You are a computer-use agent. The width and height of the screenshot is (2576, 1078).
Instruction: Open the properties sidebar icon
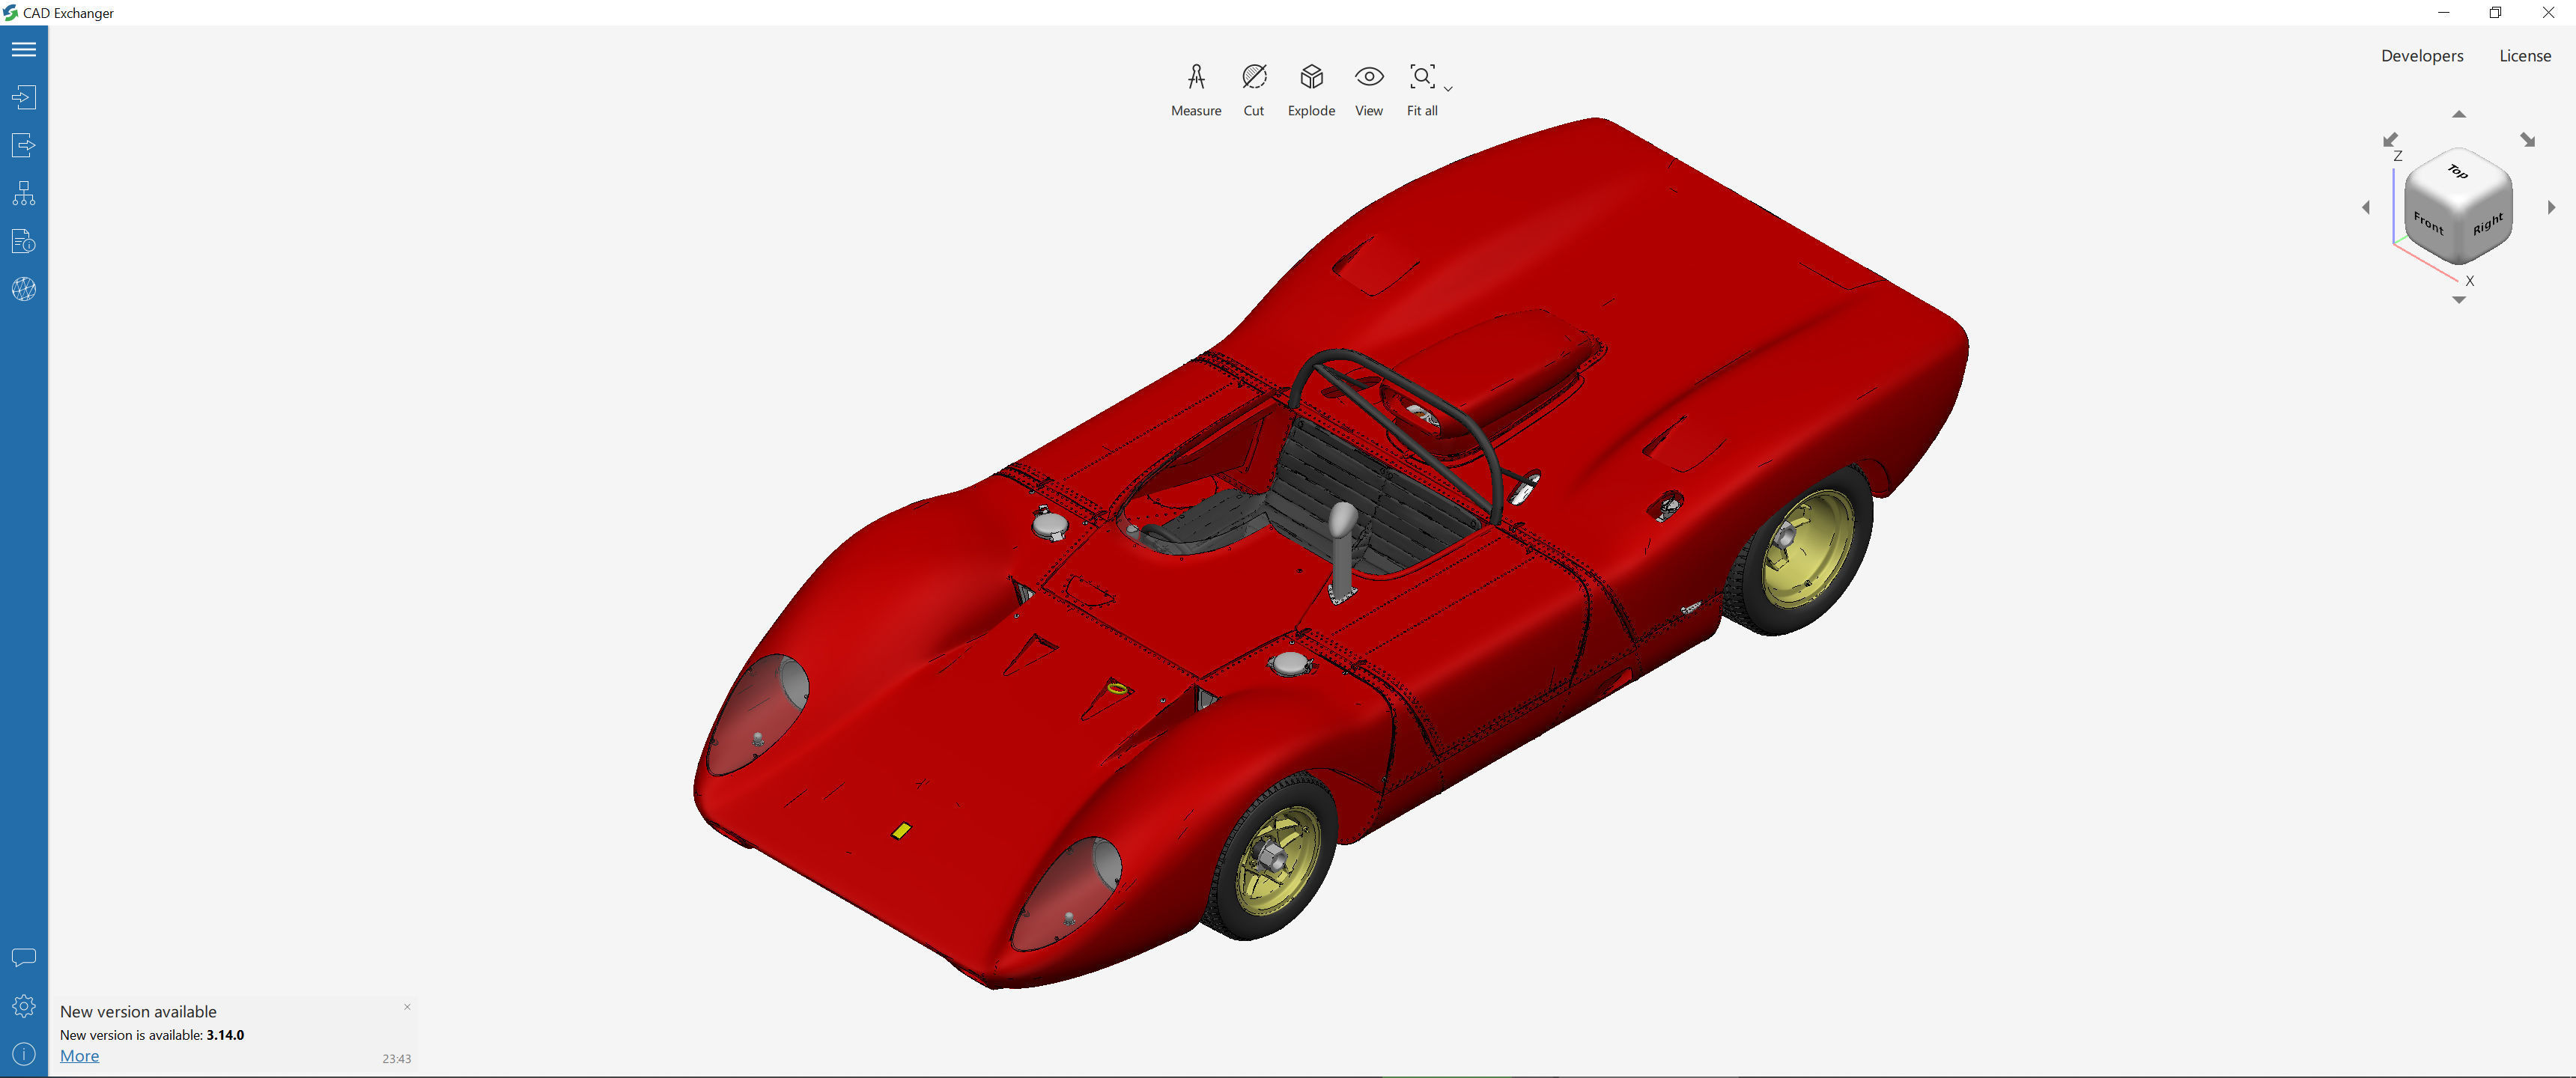tap(24, 241)
